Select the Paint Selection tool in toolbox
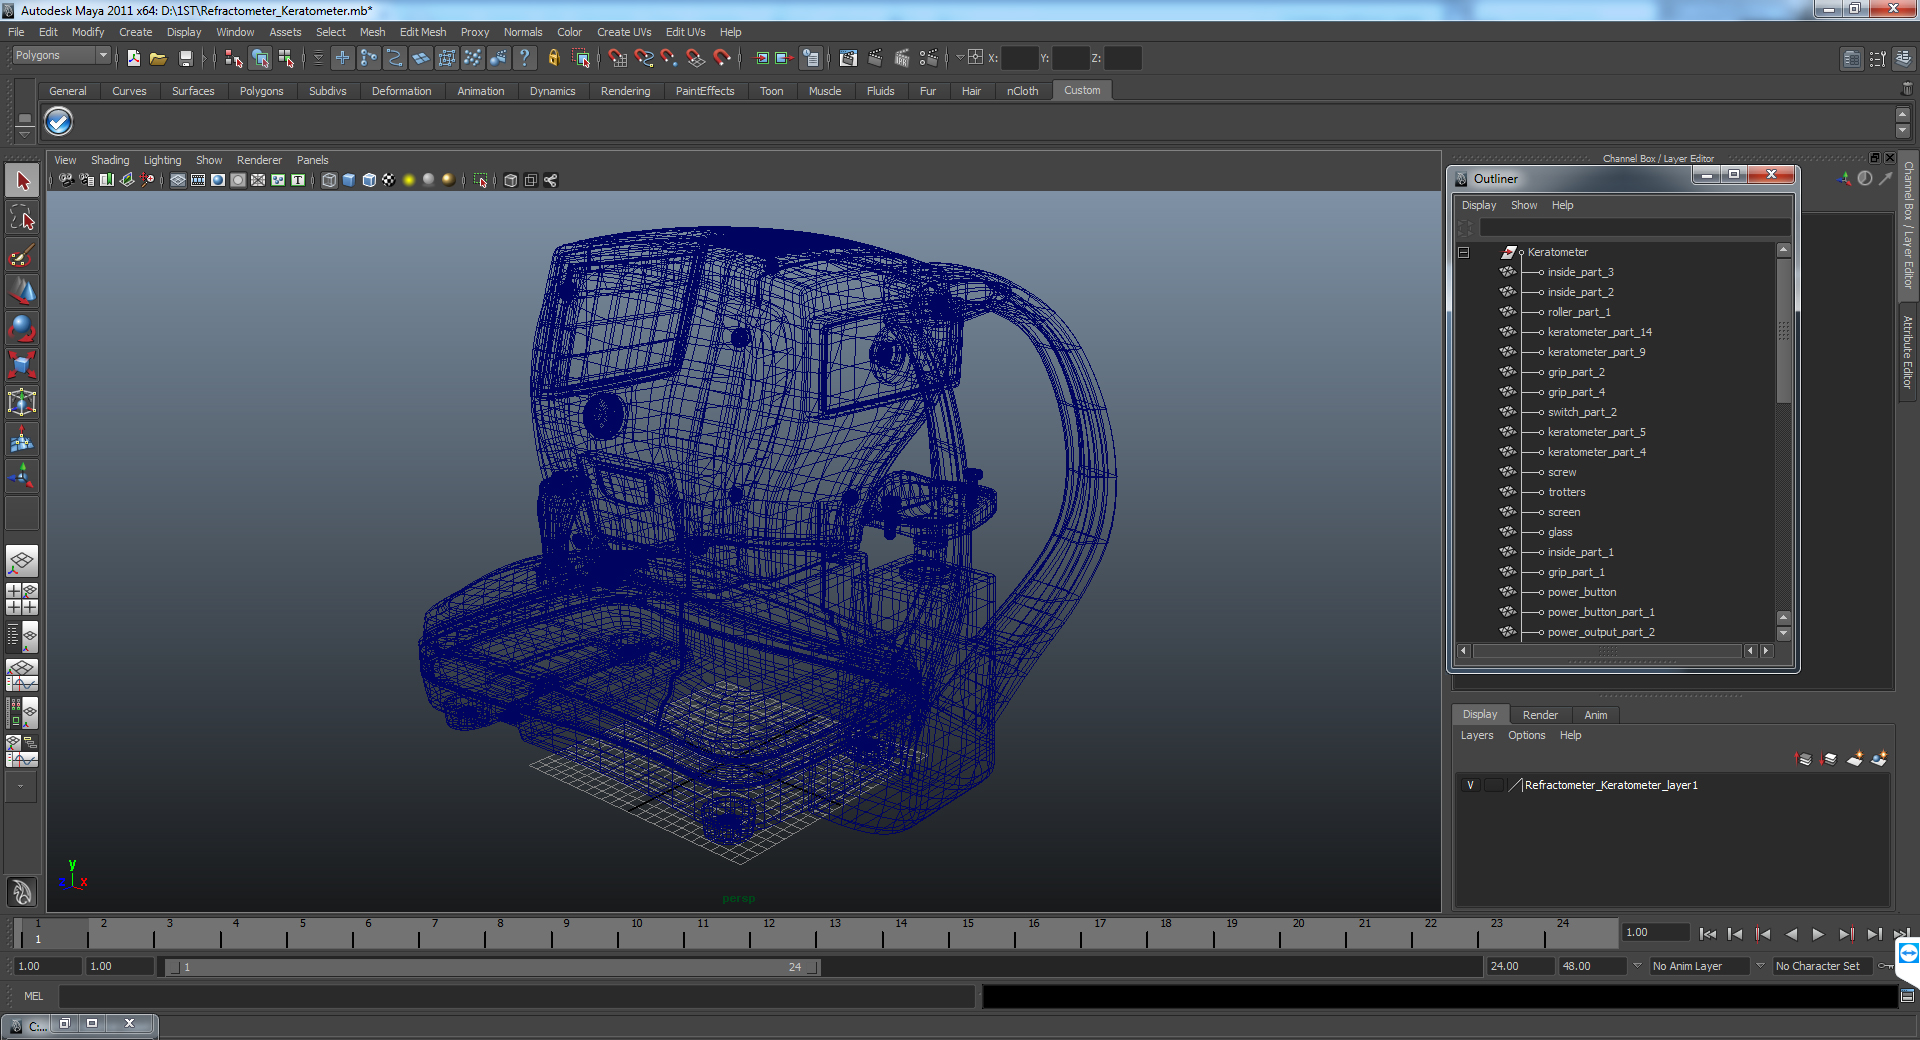The height and width of the screenshot is (1040, 1920). coord(22,255)
